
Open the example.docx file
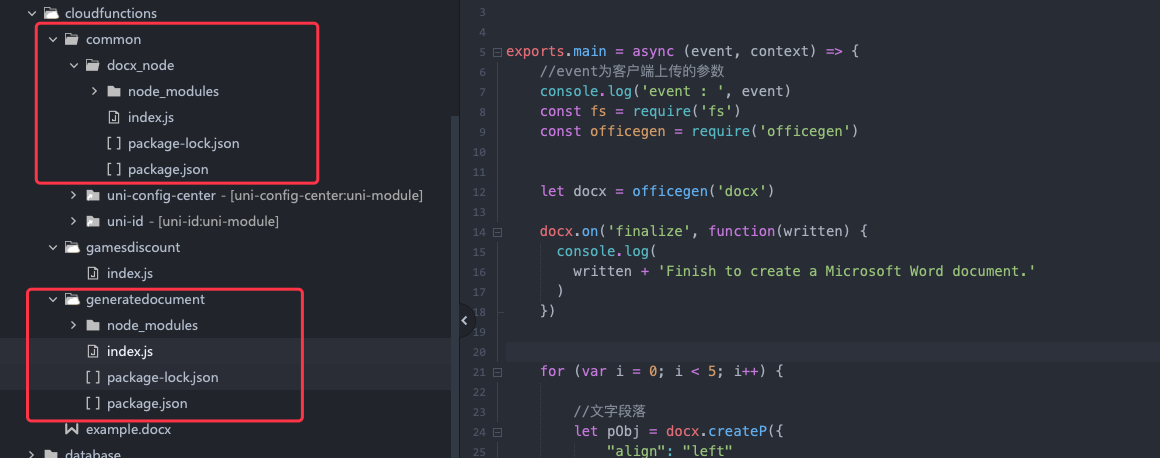[x=129, y=429]
